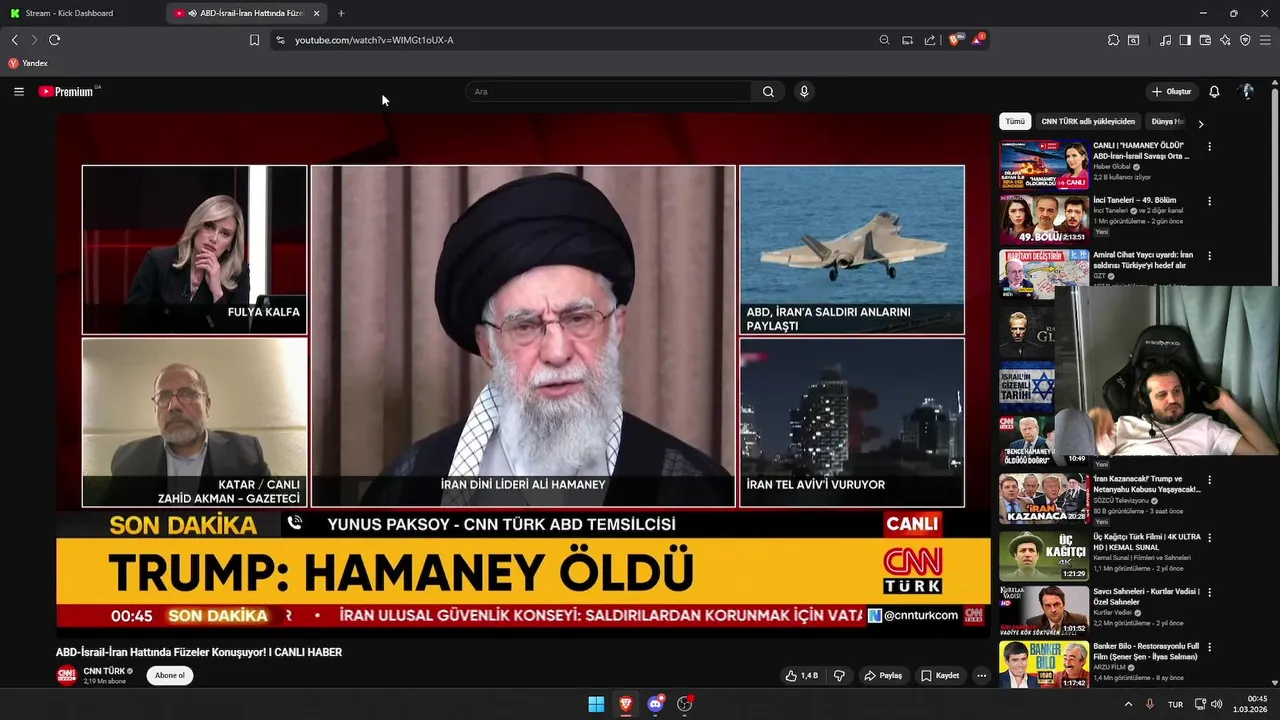1280x720 pixels.
Task: Toggle the taskbar microphone tray icon
Action: click(1149, 704)
